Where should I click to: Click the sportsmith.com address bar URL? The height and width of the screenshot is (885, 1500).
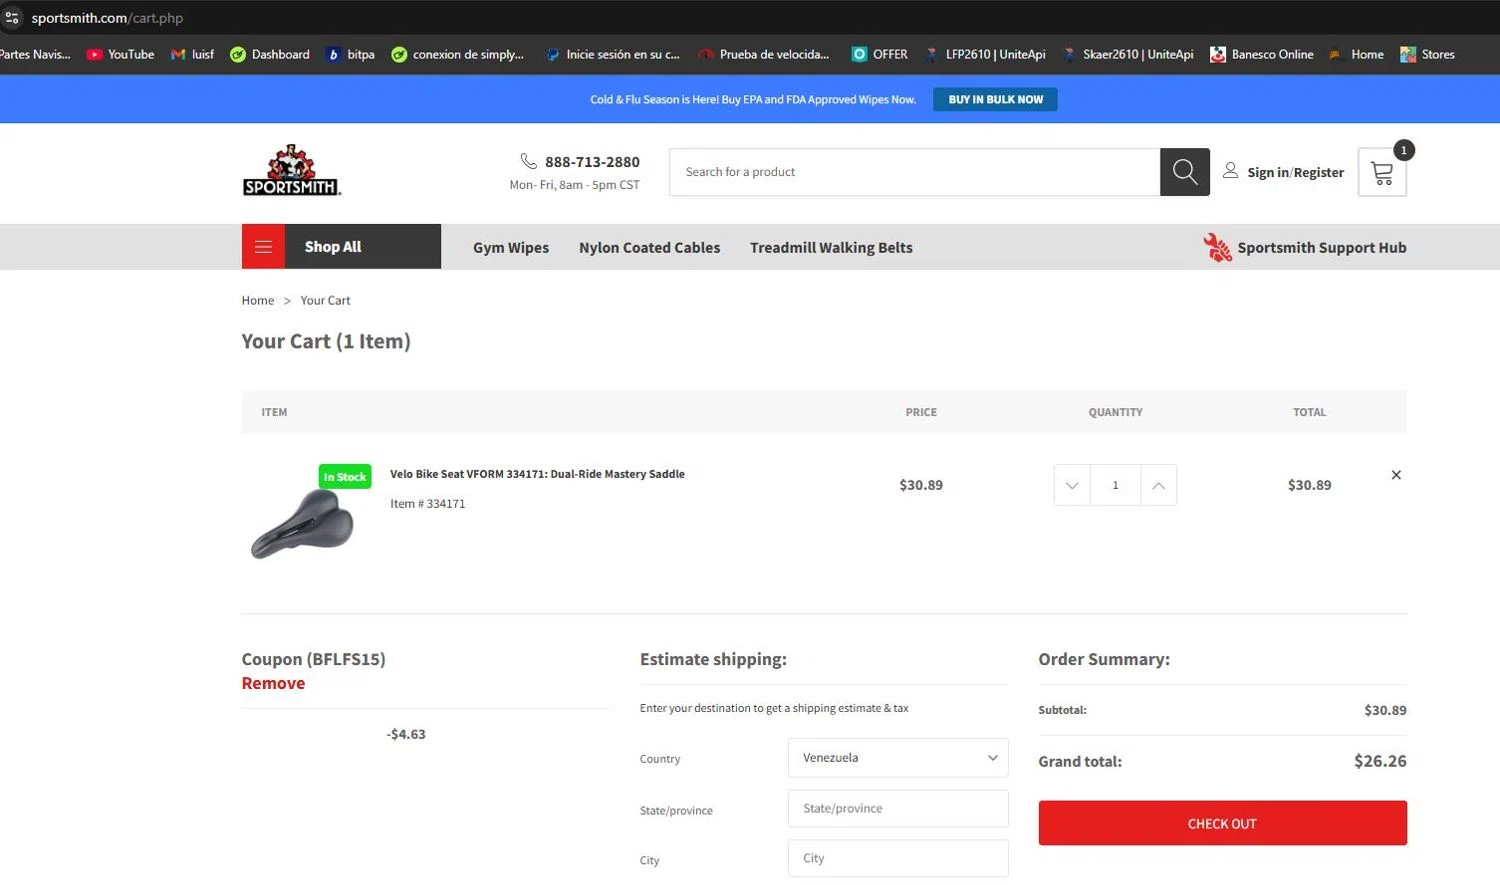(107, 18)
